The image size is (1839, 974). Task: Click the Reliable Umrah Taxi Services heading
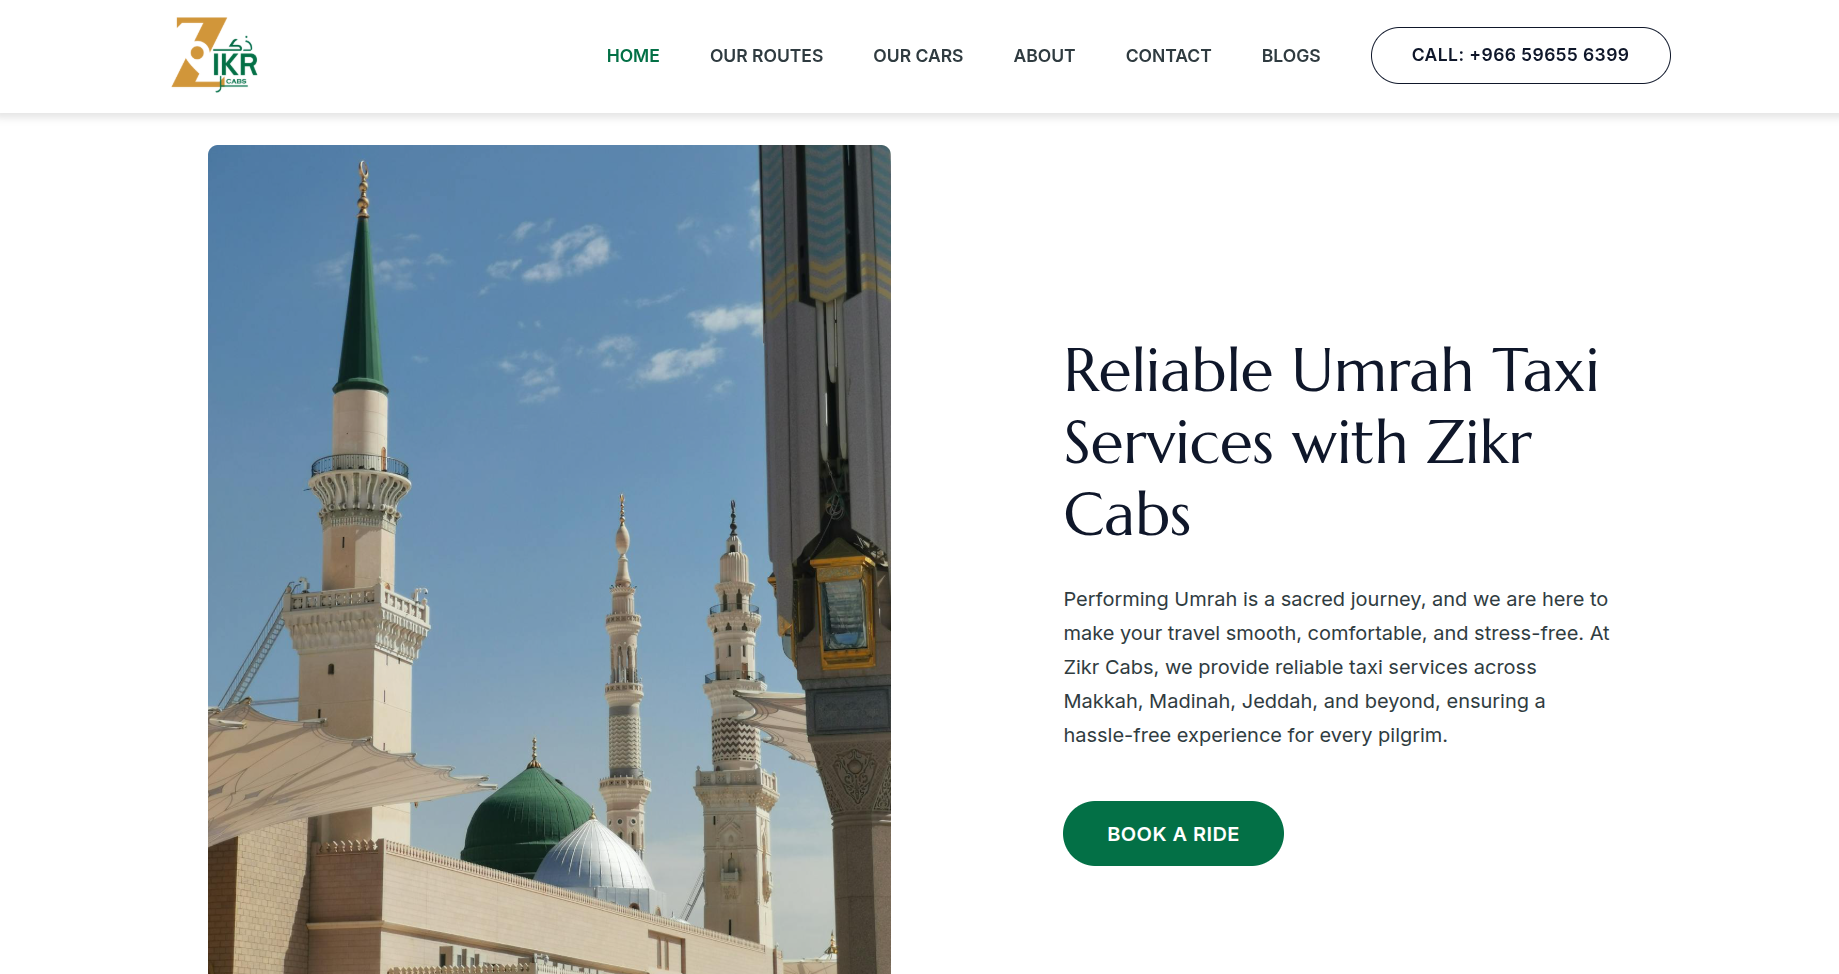(x=1331, y=442)
